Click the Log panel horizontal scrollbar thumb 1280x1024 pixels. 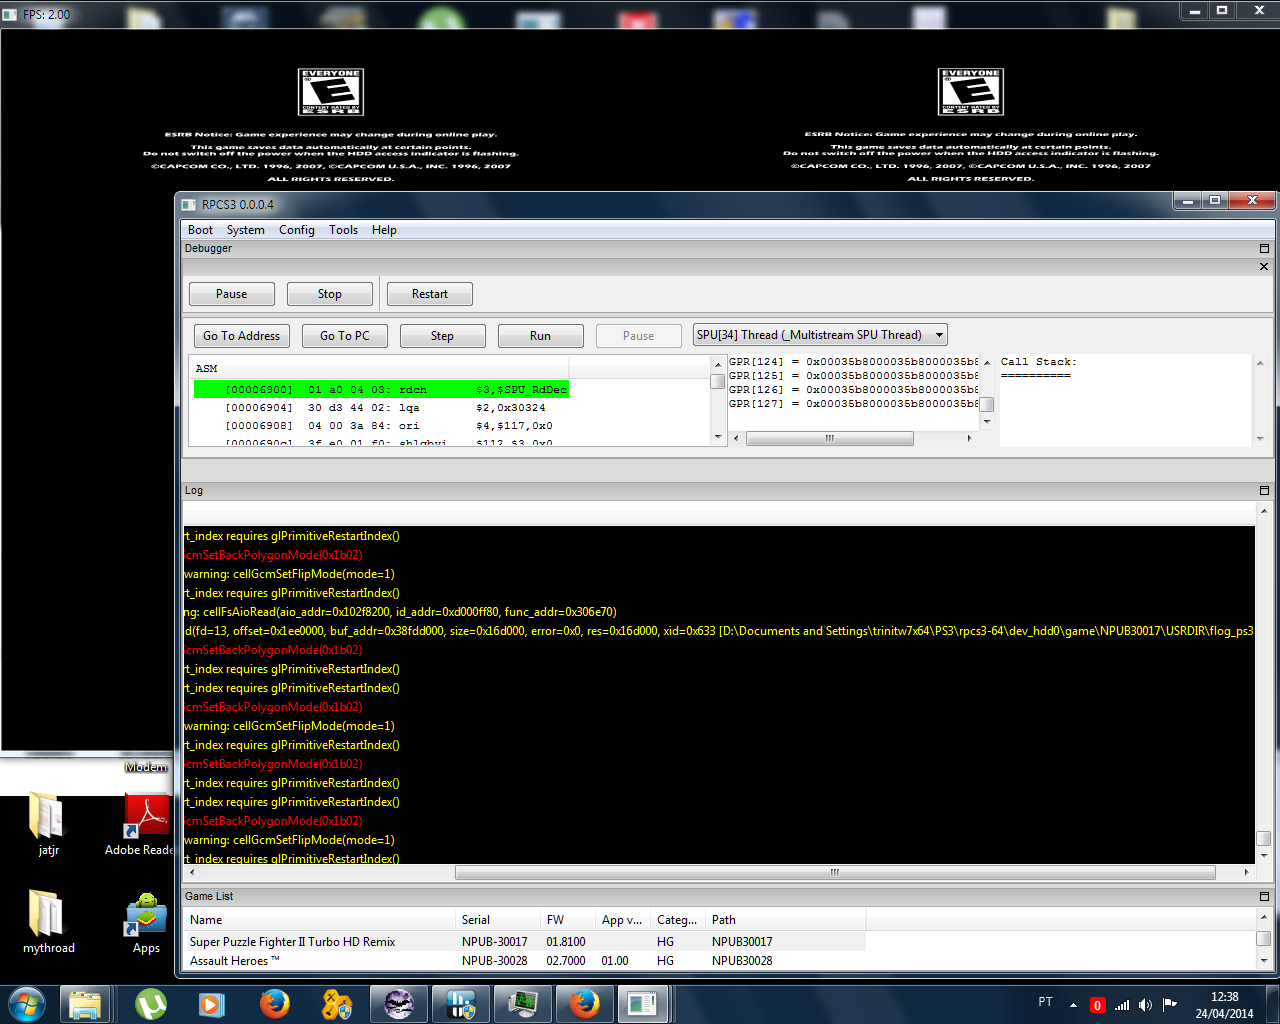(834, 873)
